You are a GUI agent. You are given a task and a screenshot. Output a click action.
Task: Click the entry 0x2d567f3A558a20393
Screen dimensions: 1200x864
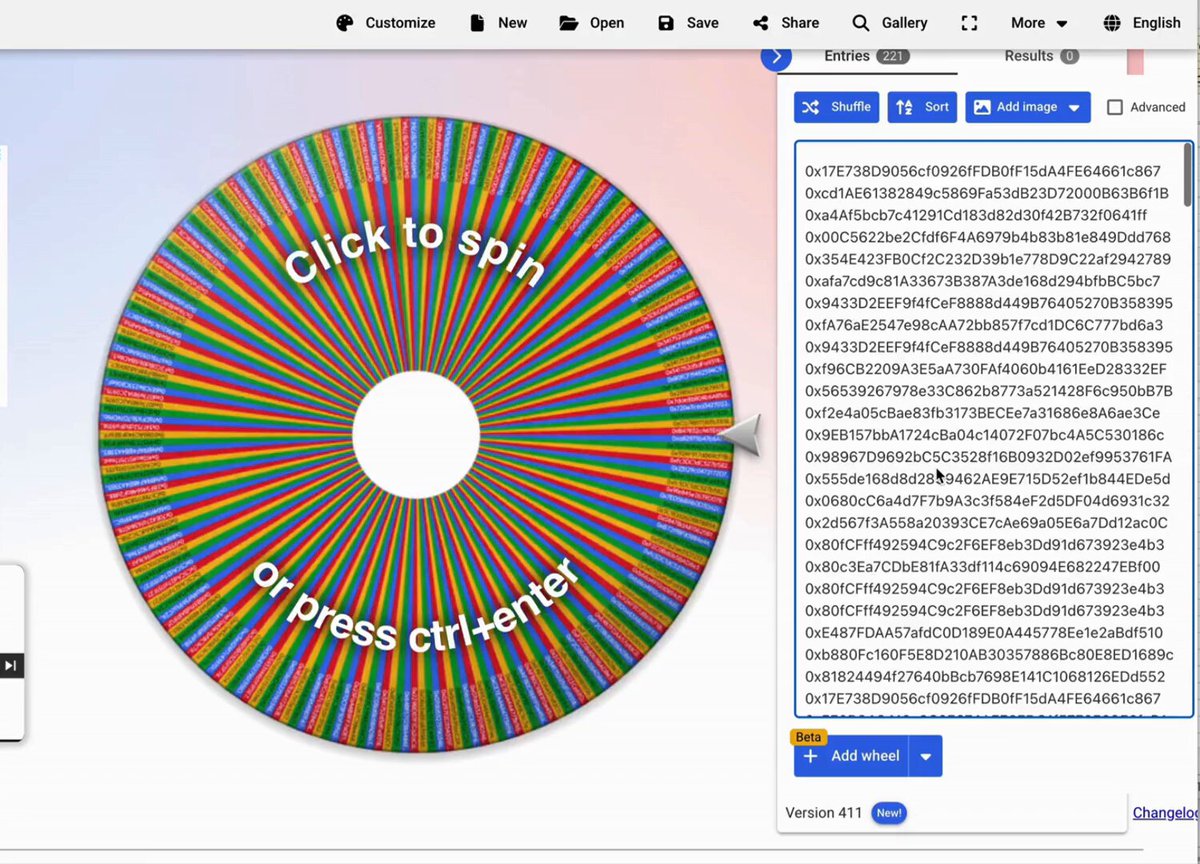[986, 523]
